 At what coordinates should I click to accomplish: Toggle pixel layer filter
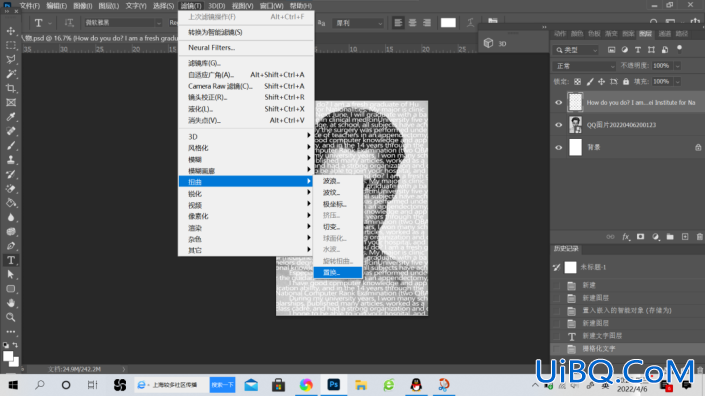coord(611,50)
